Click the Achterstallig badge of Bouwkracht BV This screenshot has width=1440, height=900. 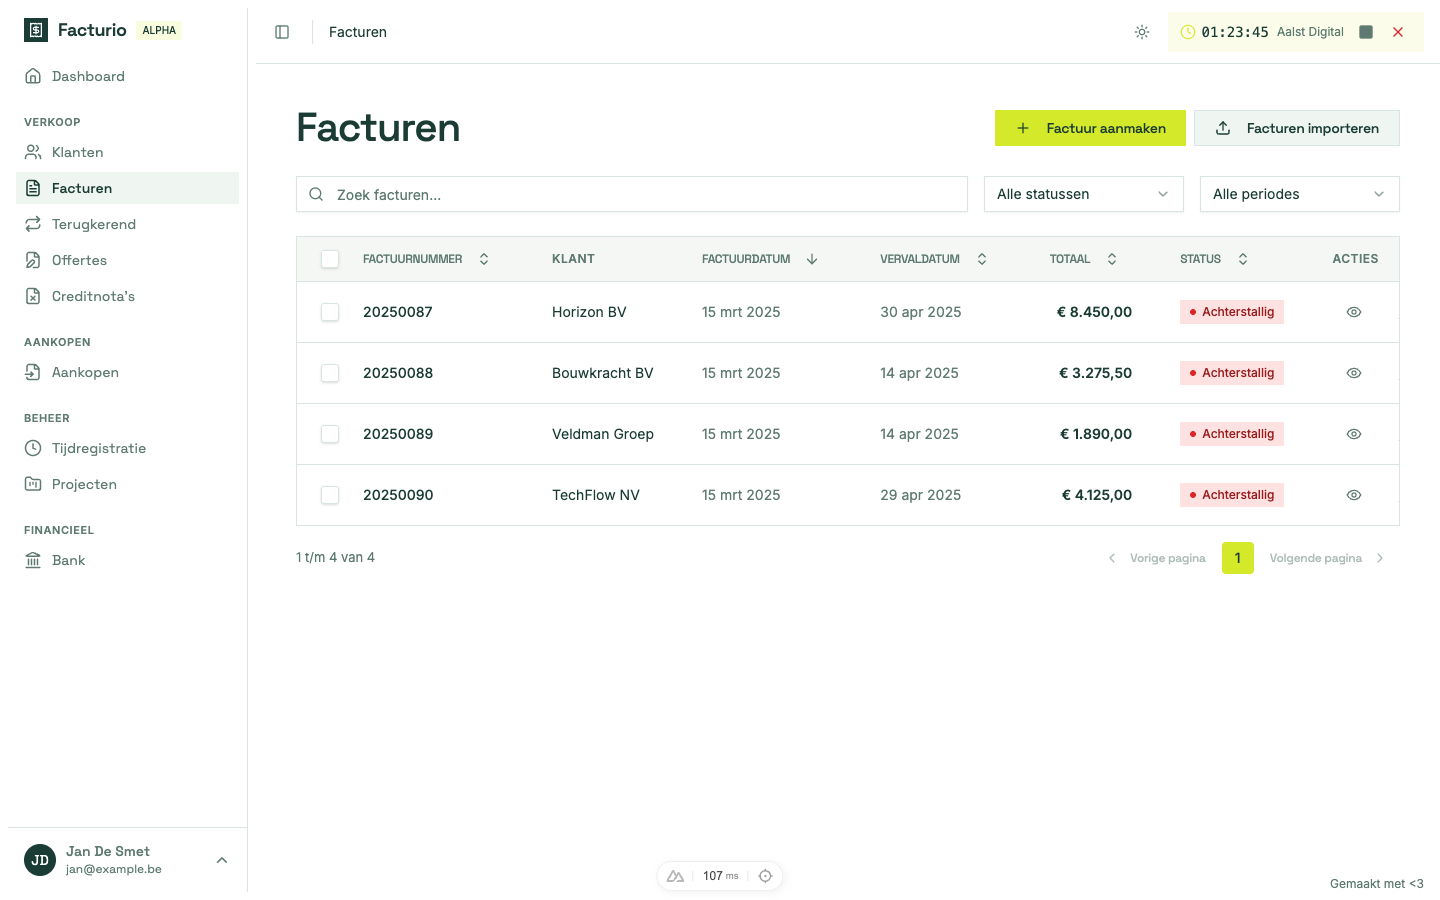pos(1232,373)
